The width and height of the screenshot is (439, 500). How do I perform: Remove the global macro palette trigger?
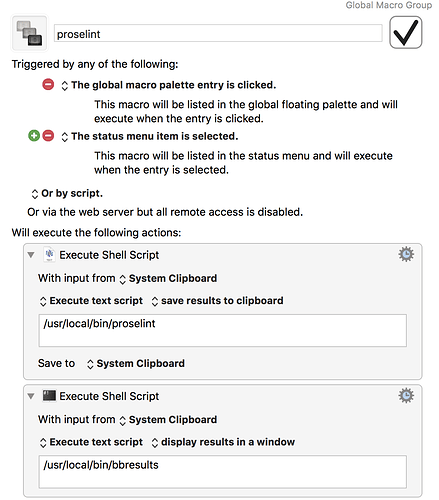48,85
